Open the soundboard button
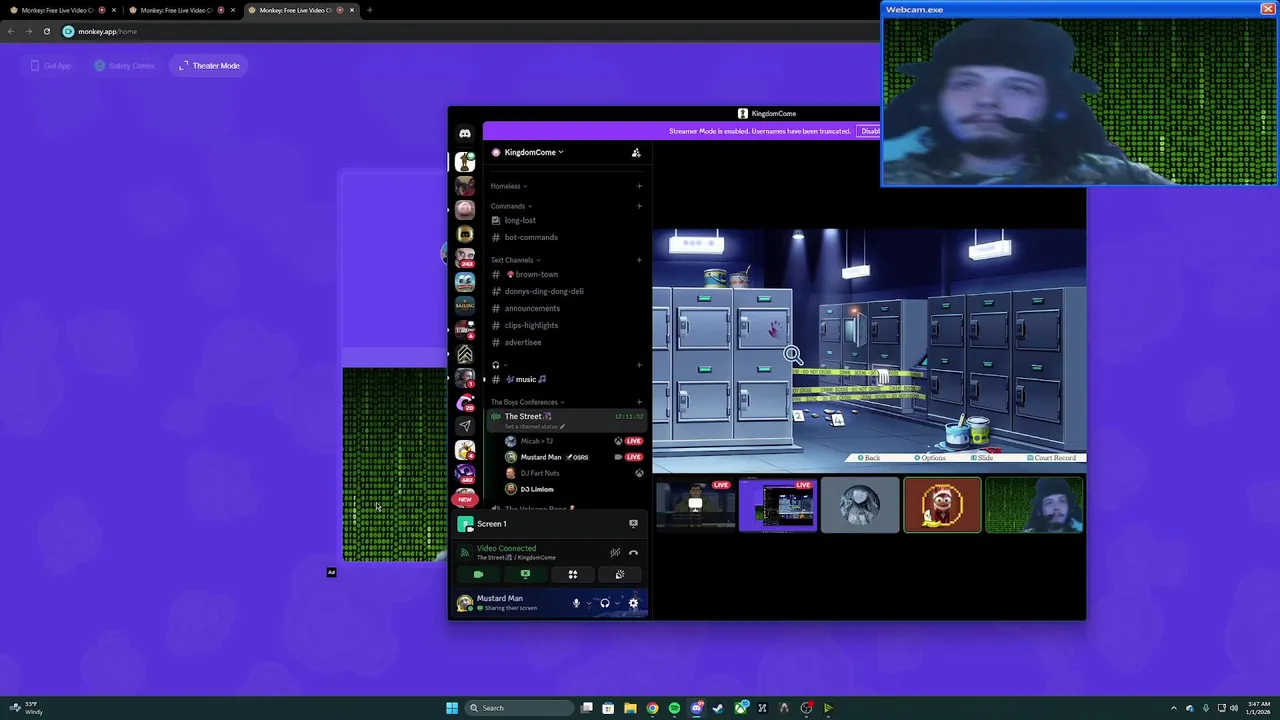The height and width of the screenshot is (720, 1280). (620, 574)
